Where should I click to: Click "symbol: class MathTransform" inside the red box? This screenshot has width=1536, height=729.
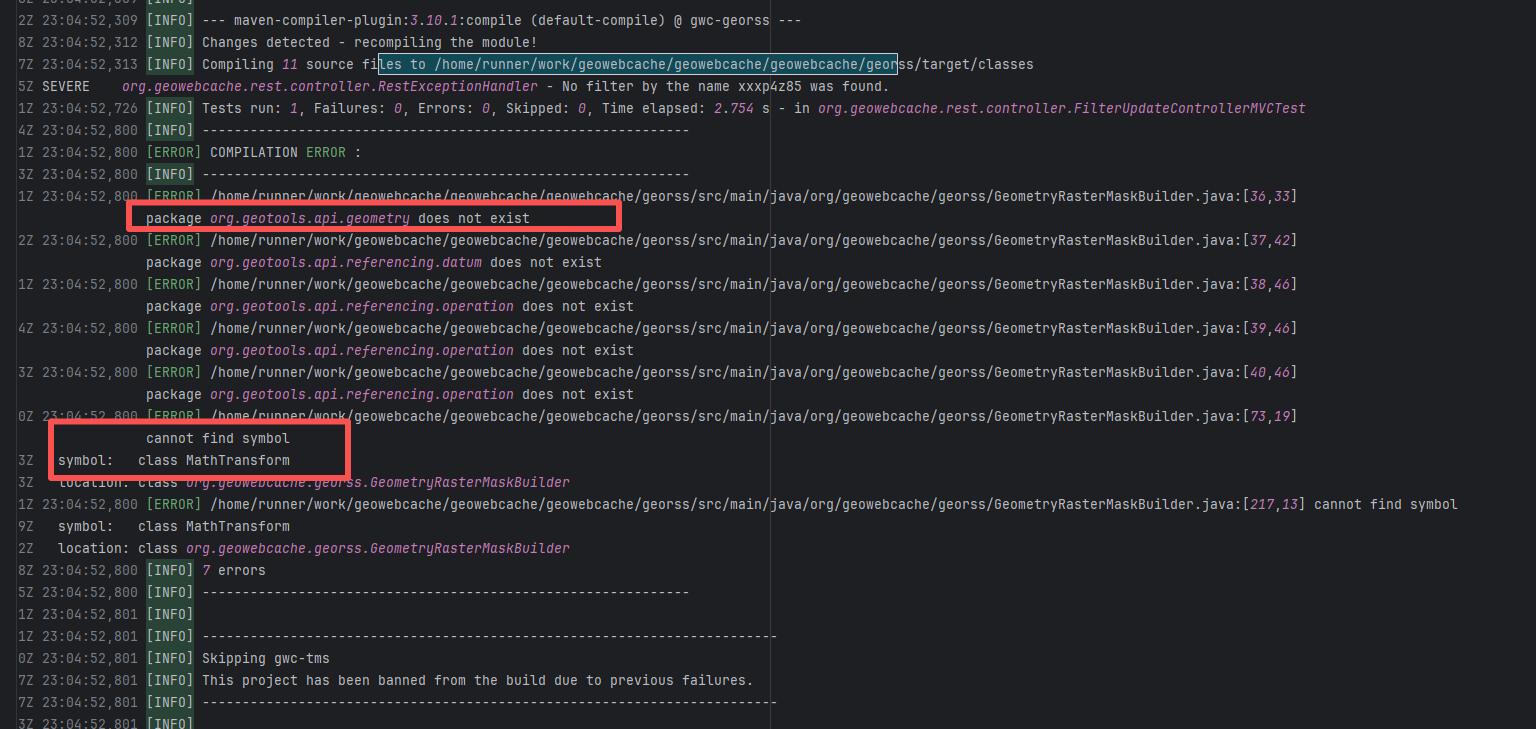coord(174,460)
